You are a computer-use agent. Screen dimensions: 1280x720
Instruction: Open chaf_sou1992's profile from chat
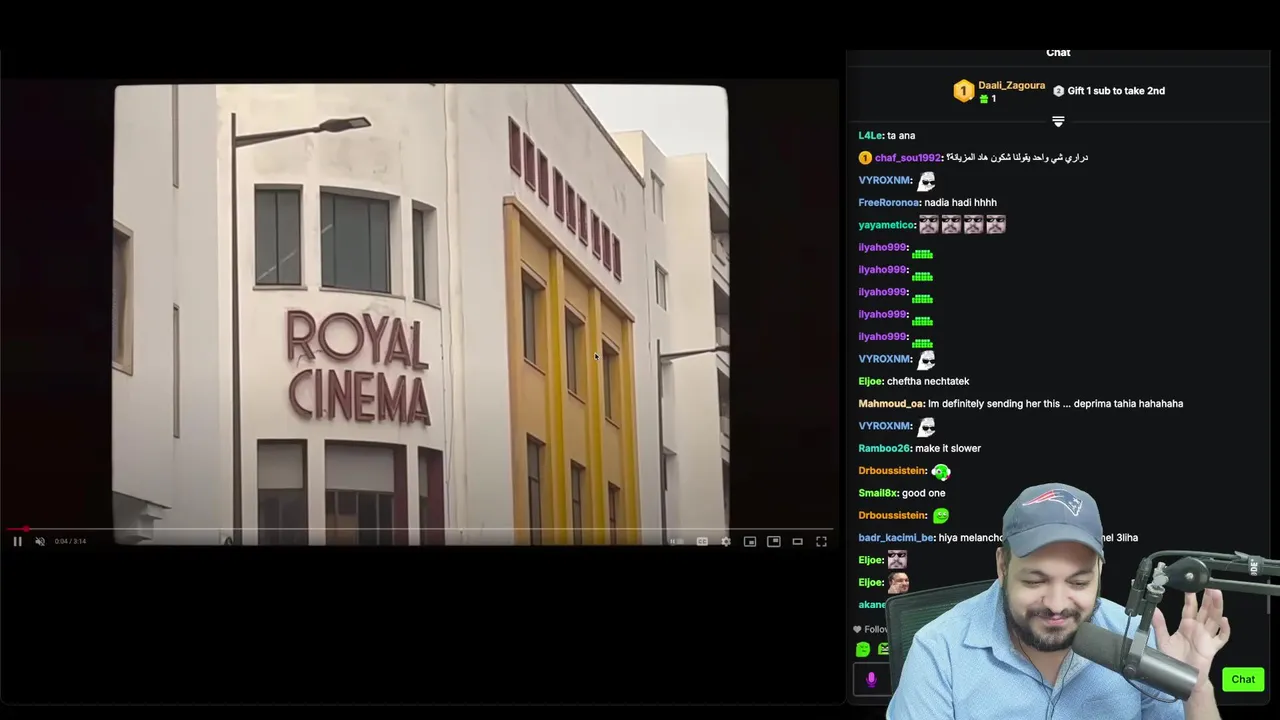pyautogui.click(x=908, y=158)
